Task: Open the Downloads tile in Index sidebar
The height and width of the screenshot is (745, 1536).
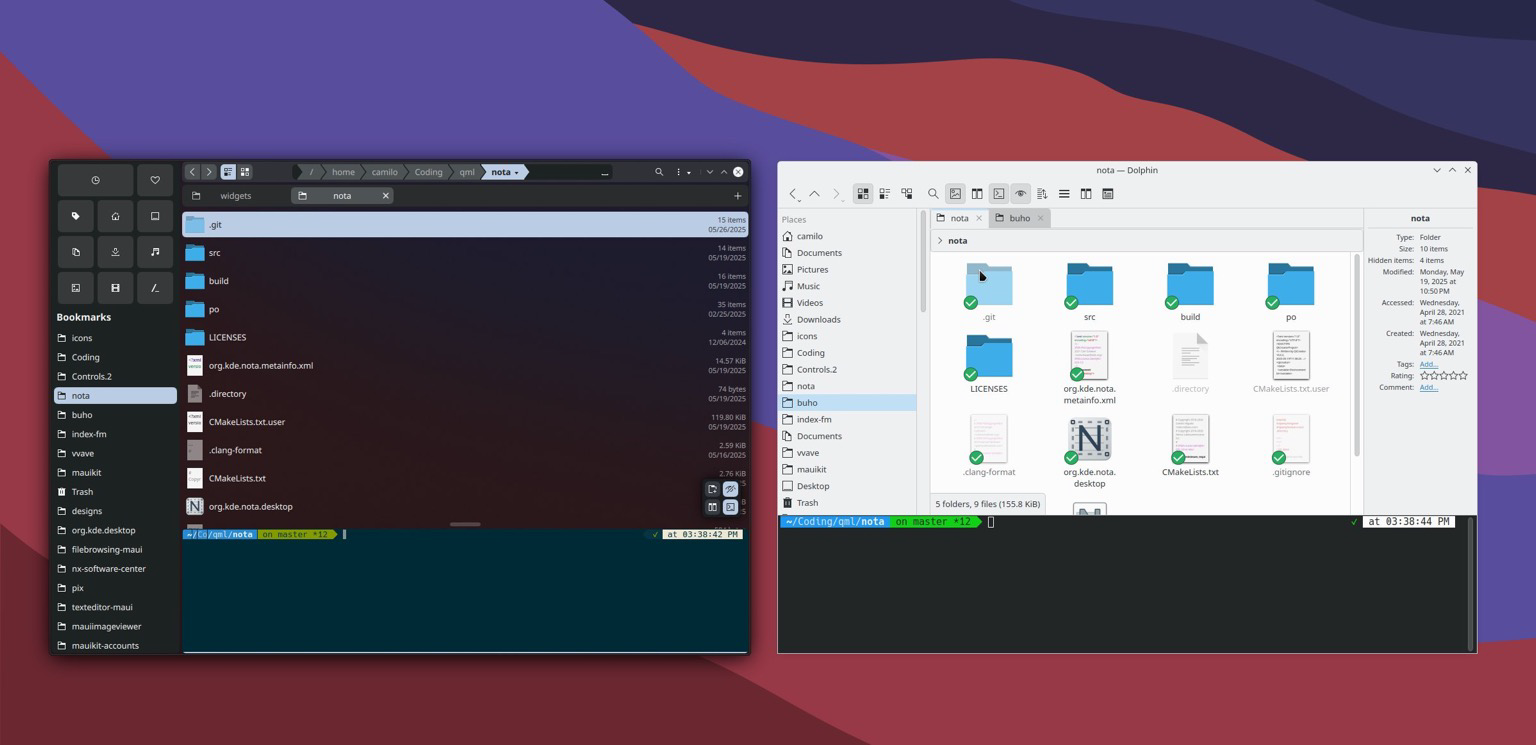Action: 115,252
